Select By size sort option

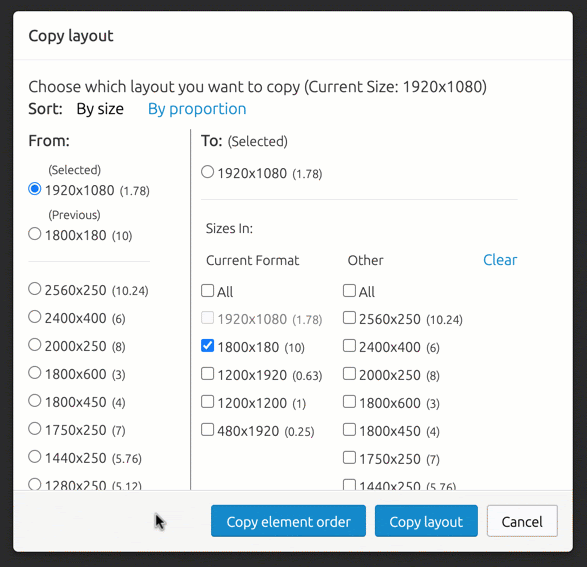(x=100, y=109)
